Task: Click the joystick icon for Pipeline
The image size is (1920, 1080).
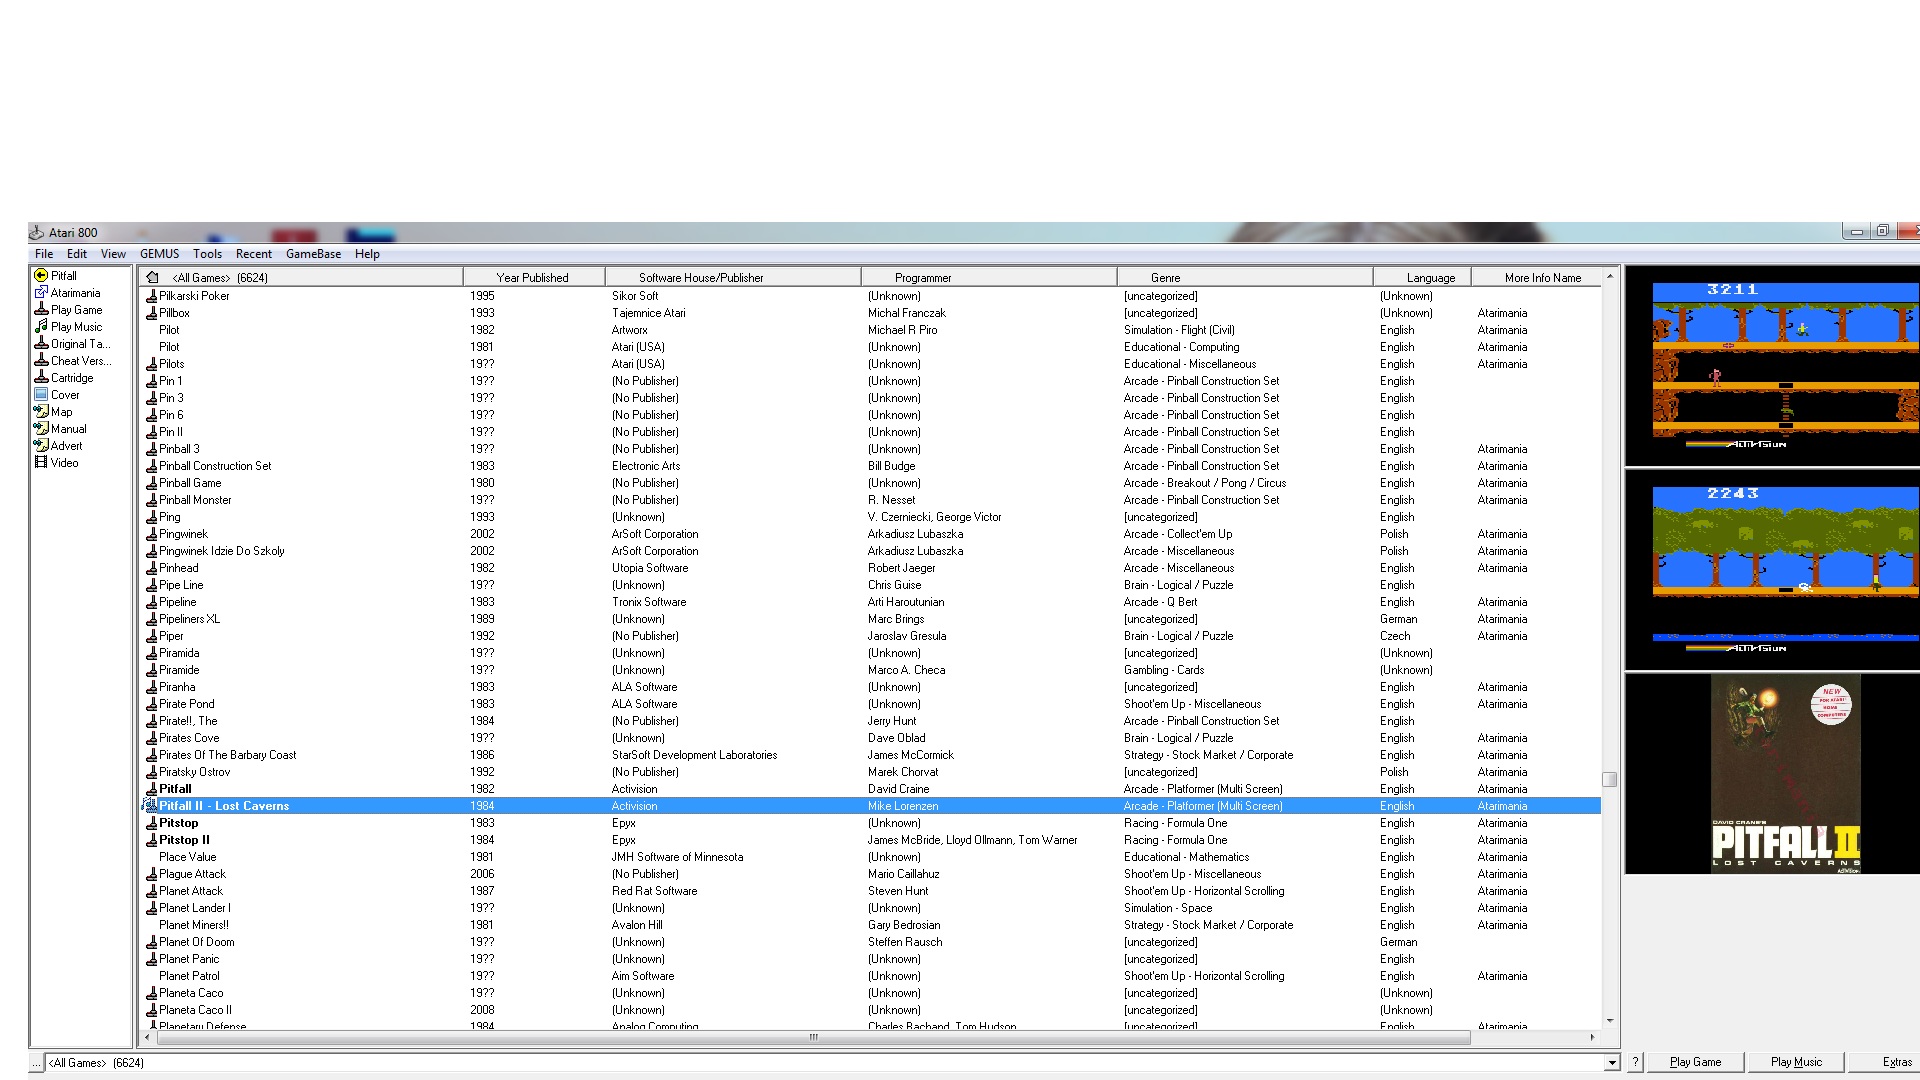Action: point(152,602)
